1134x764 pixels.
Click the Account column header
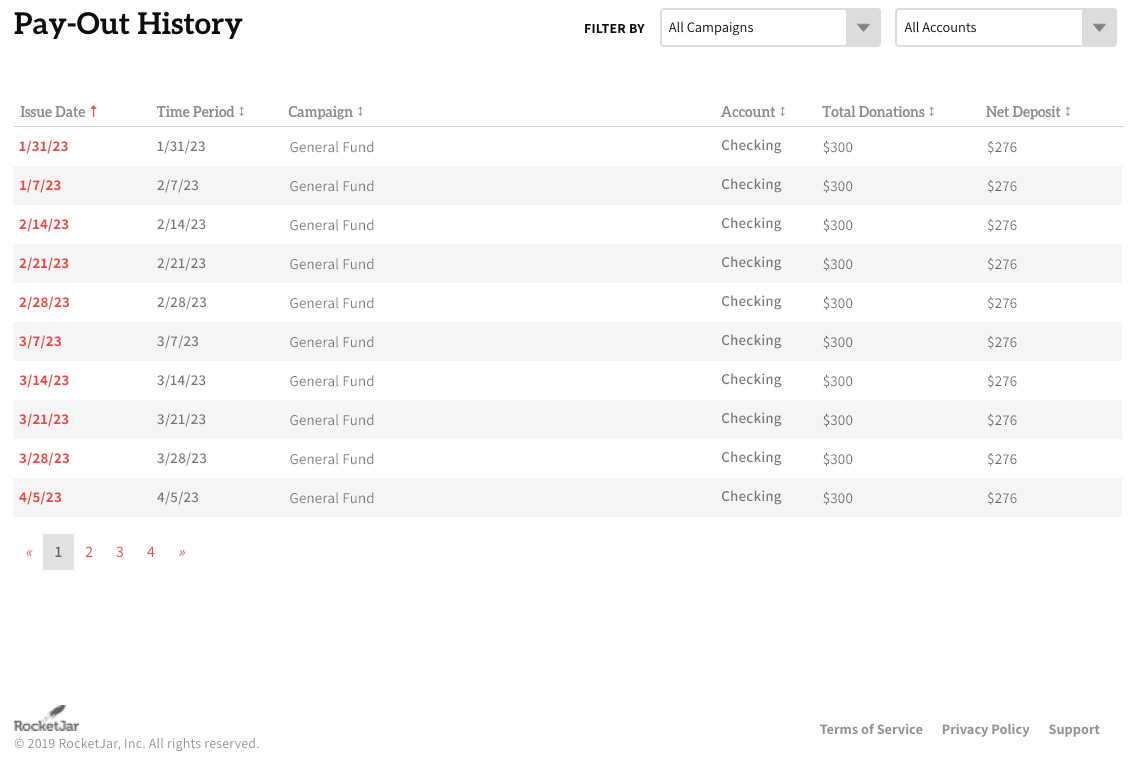click(748, 111)
